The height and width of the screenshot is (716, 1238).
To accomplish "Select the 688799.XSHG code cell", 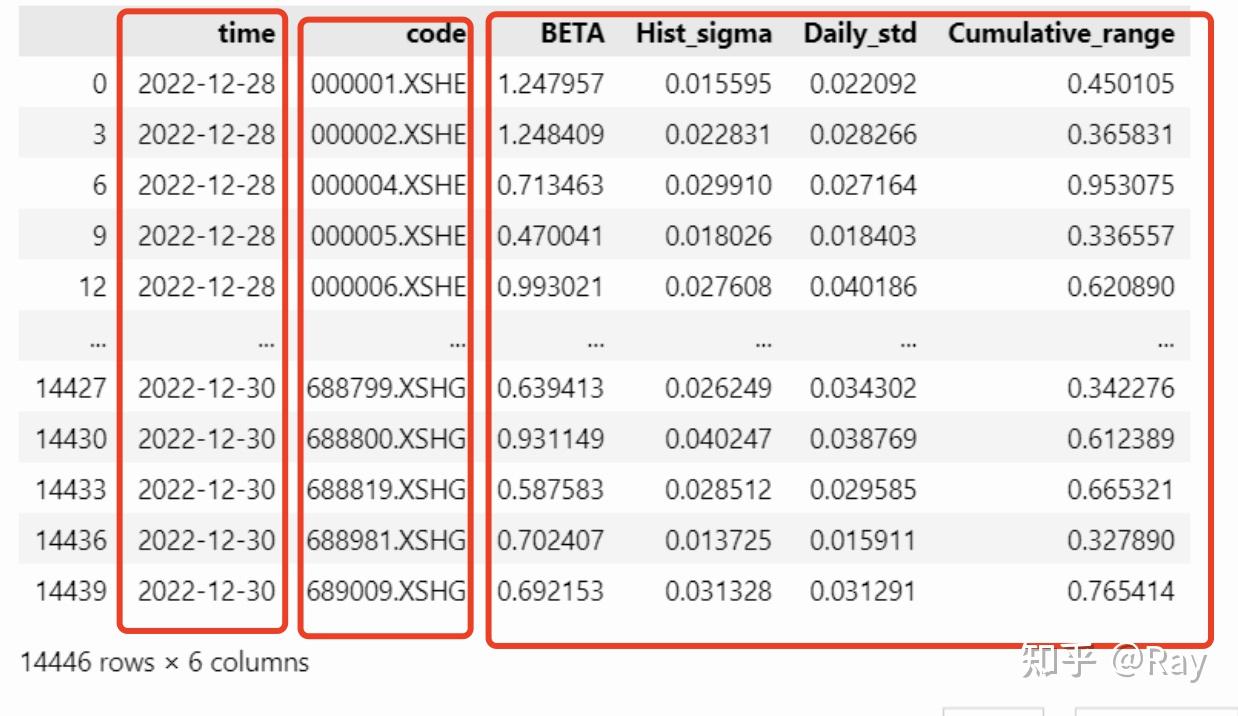I will [386, 388].
